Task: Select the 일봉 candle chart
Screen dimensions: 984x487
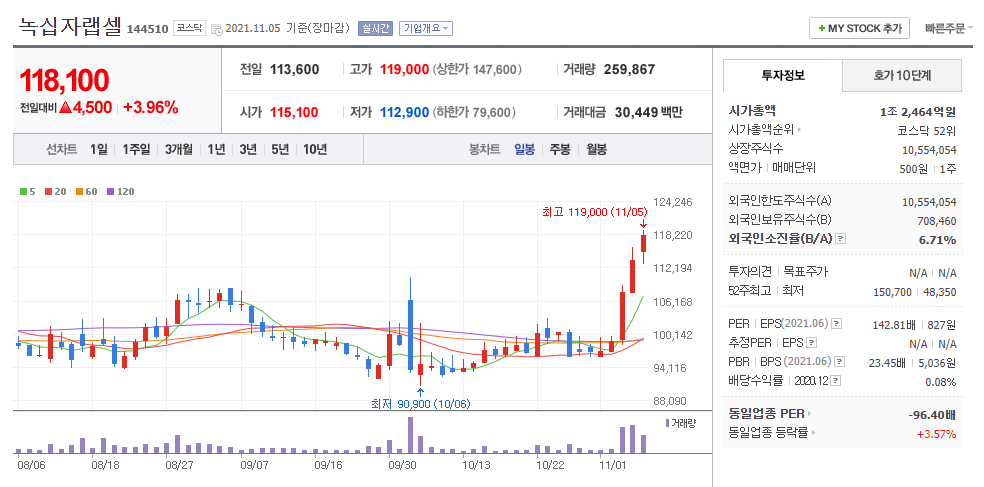Action: pos(525,149)
